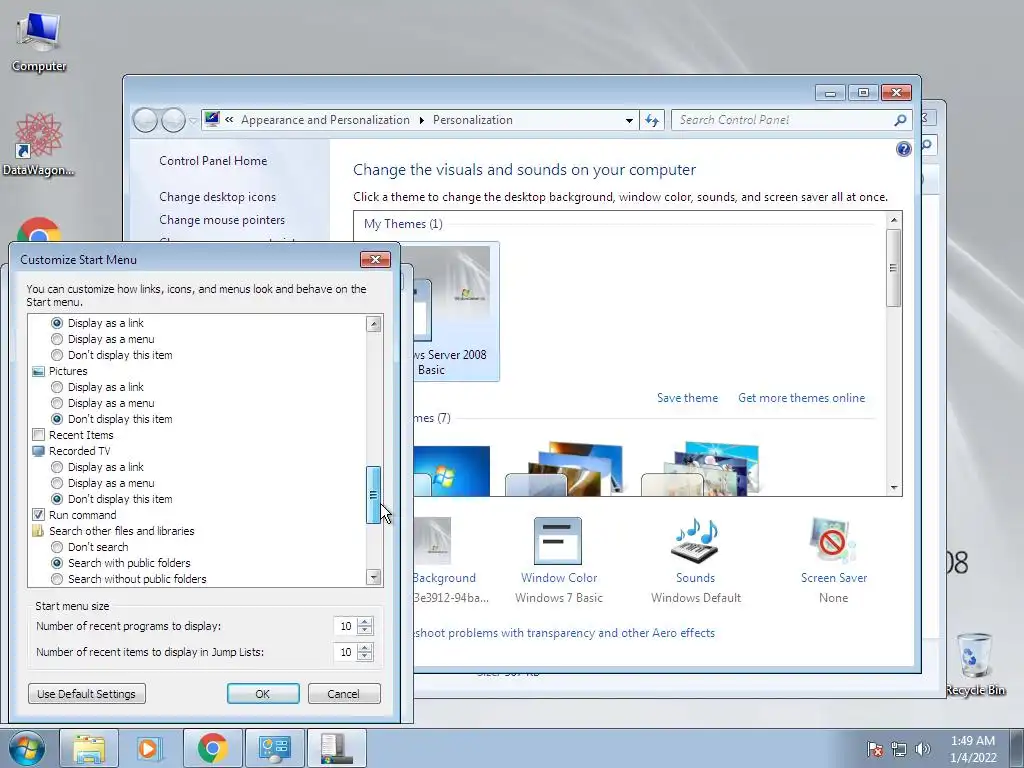
Task: Click the Action Center flag tray icon
Action: coord(875,749)
